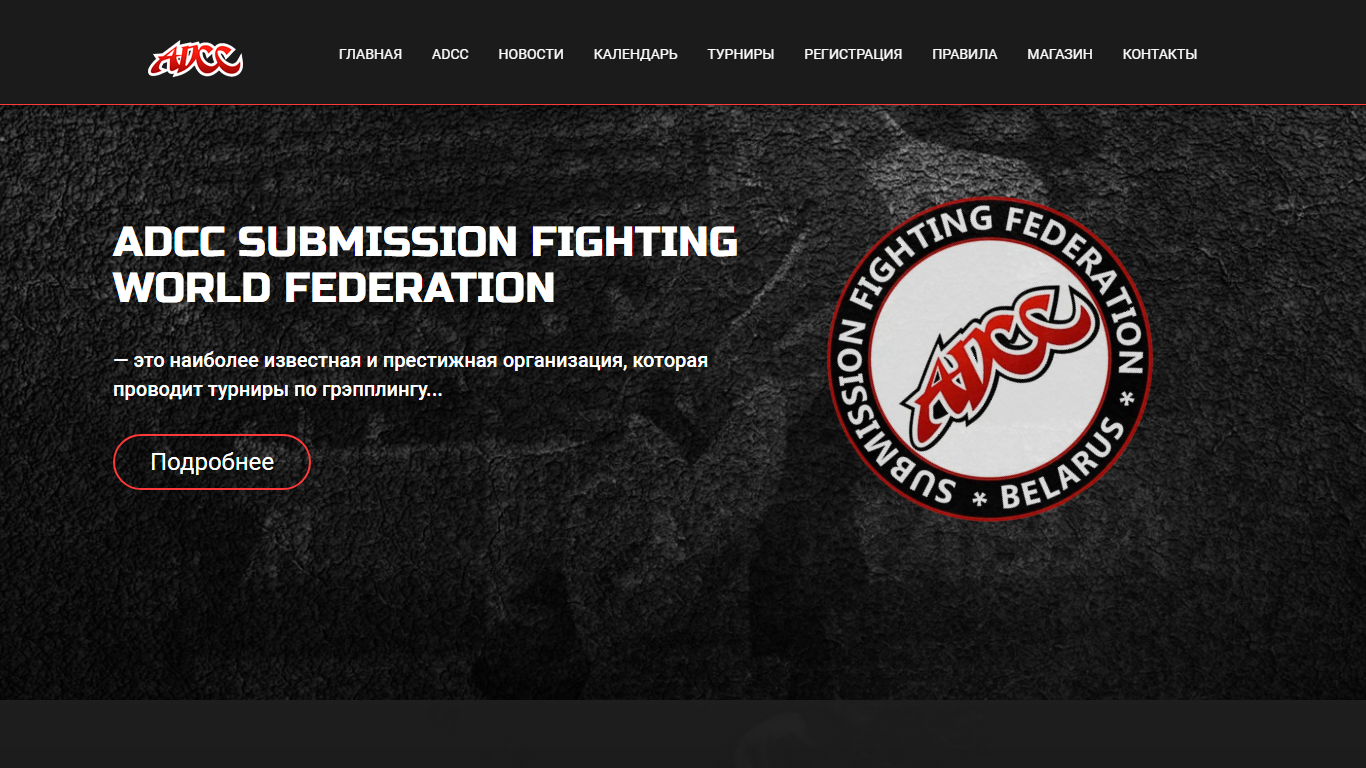Open the Главная menu item
The image size is (1366, 768).
[370, 54]
